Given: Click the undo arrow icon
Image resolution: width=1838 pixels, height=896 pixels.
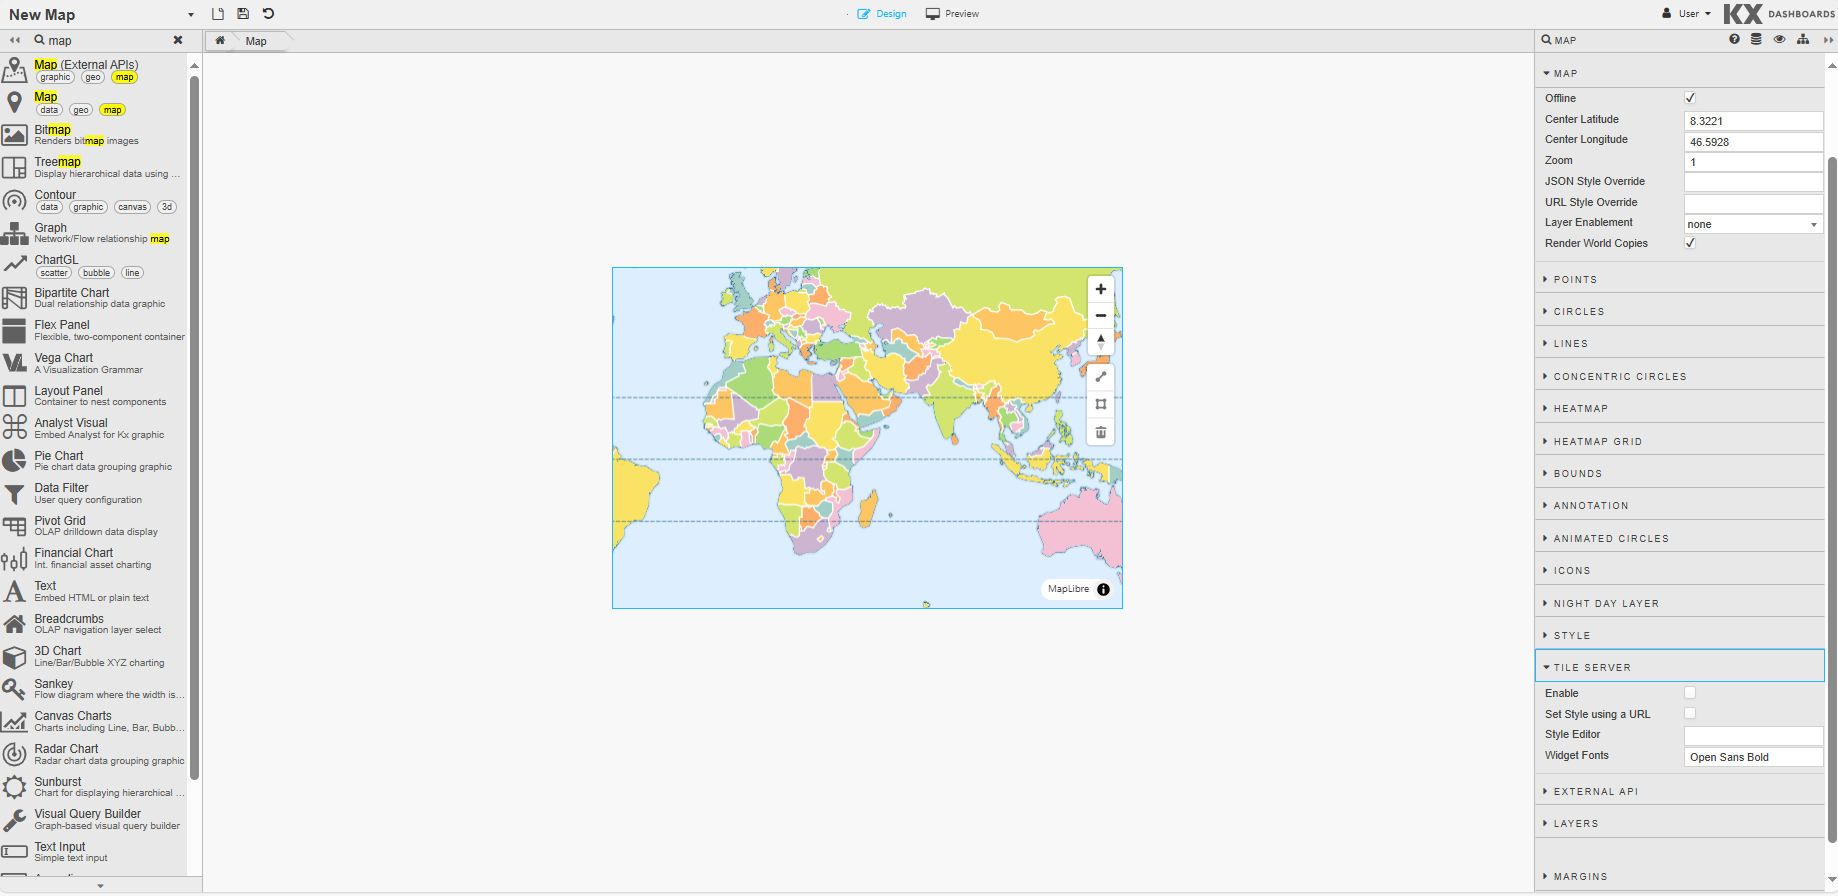Looking at the screenshot, I should coord(268,14).
